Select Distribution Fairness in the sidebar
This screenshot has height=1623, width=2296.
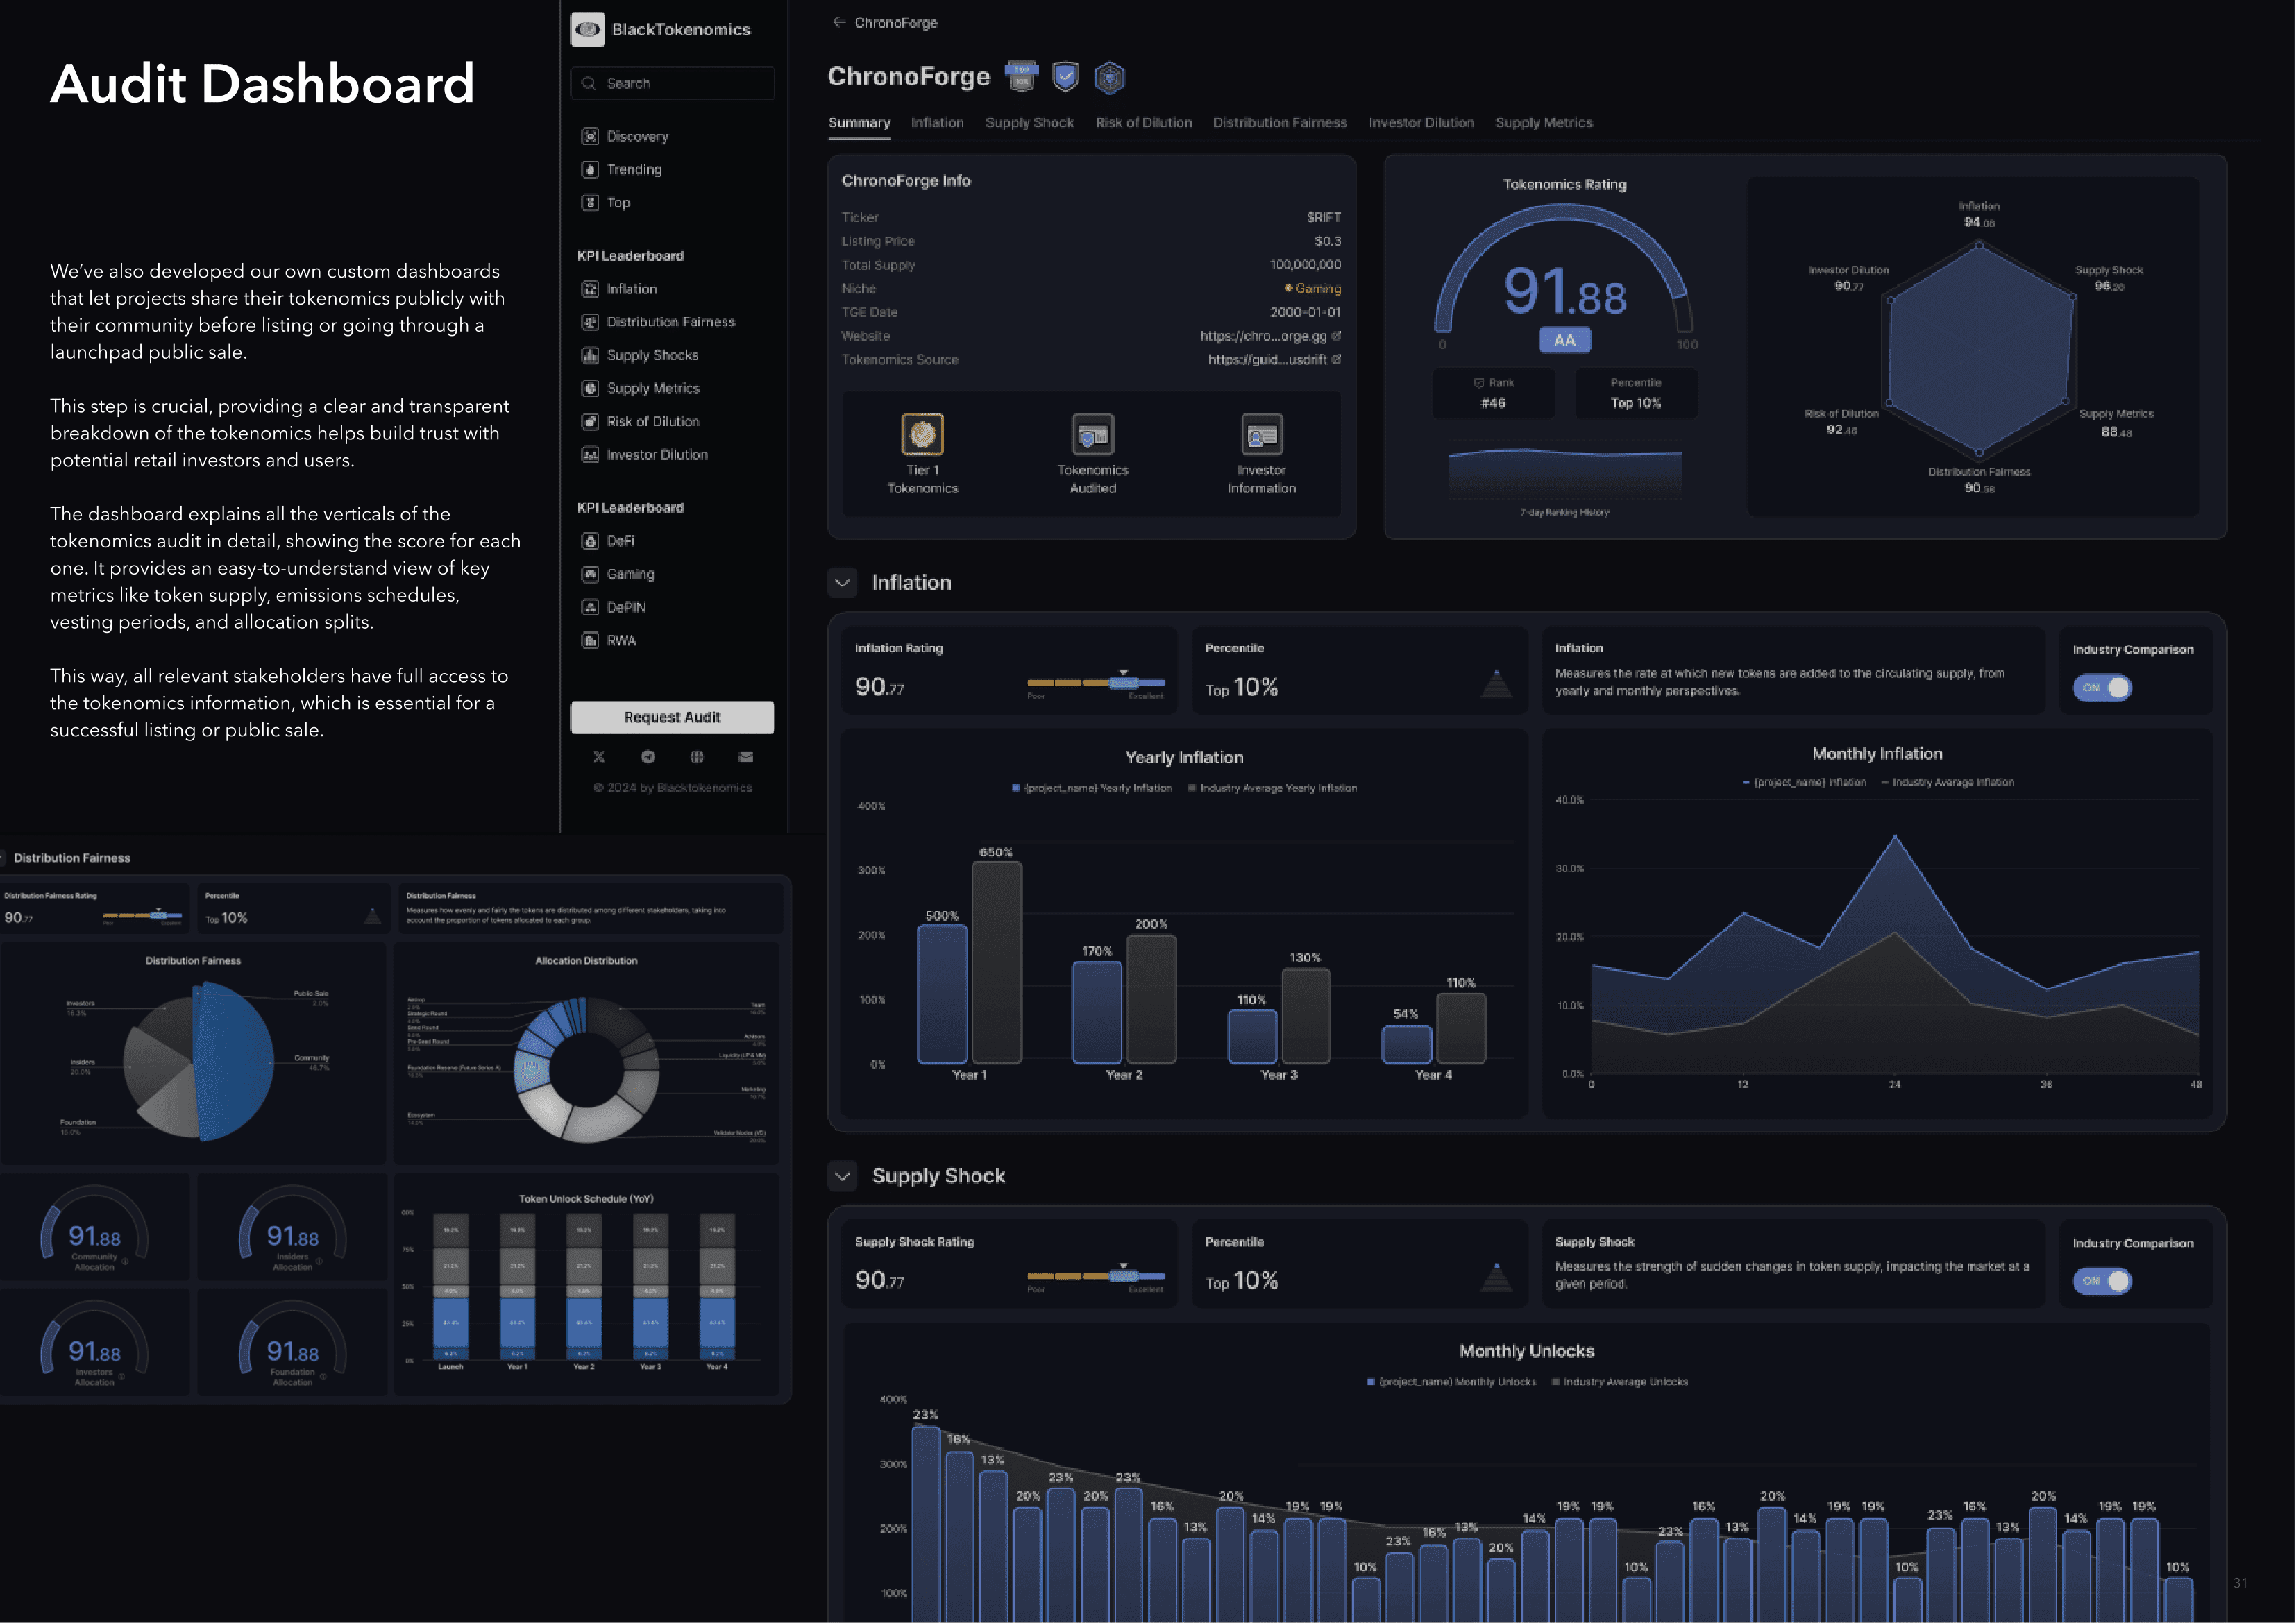click(658, 321)
